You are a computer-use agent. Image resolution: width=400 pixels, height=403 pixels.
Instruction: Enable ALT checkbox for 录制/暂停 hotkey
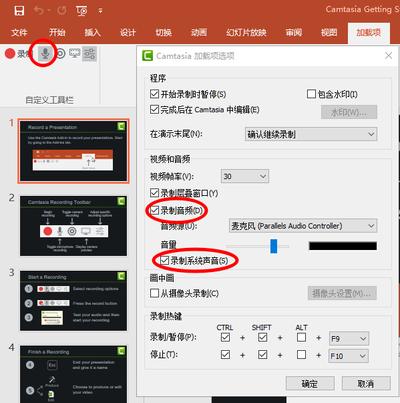(301, 337)
